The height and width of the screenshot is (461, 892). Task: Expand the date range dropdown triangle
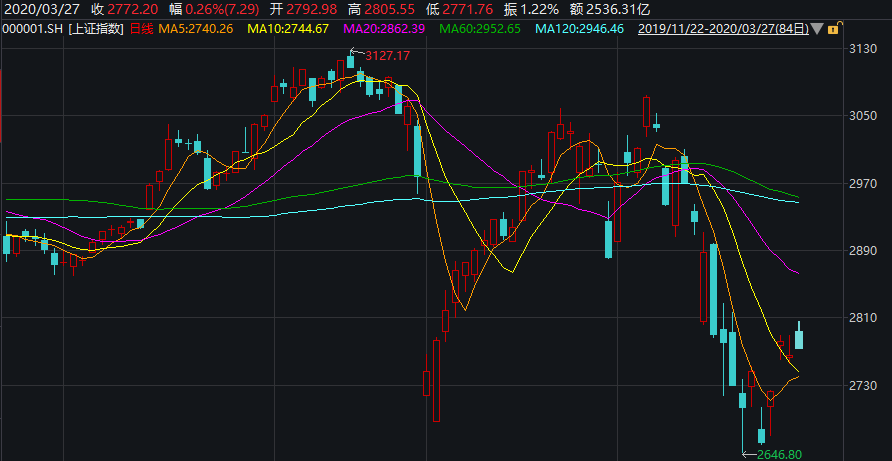click(817, 28)
